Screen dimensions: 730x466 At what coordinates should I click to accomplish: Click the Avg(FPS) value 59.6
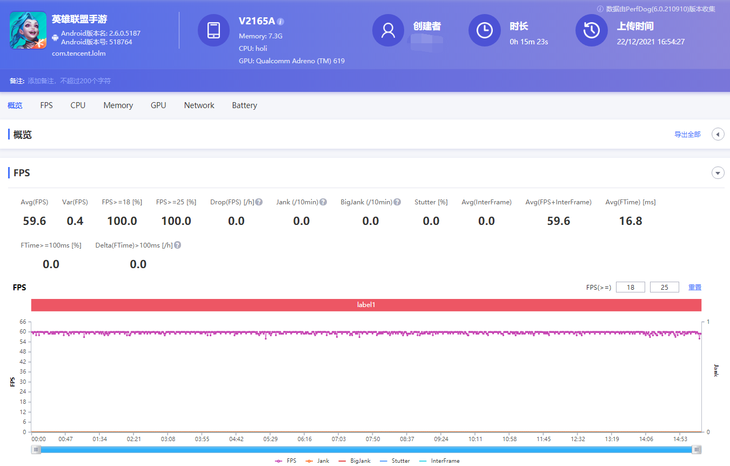34,221
